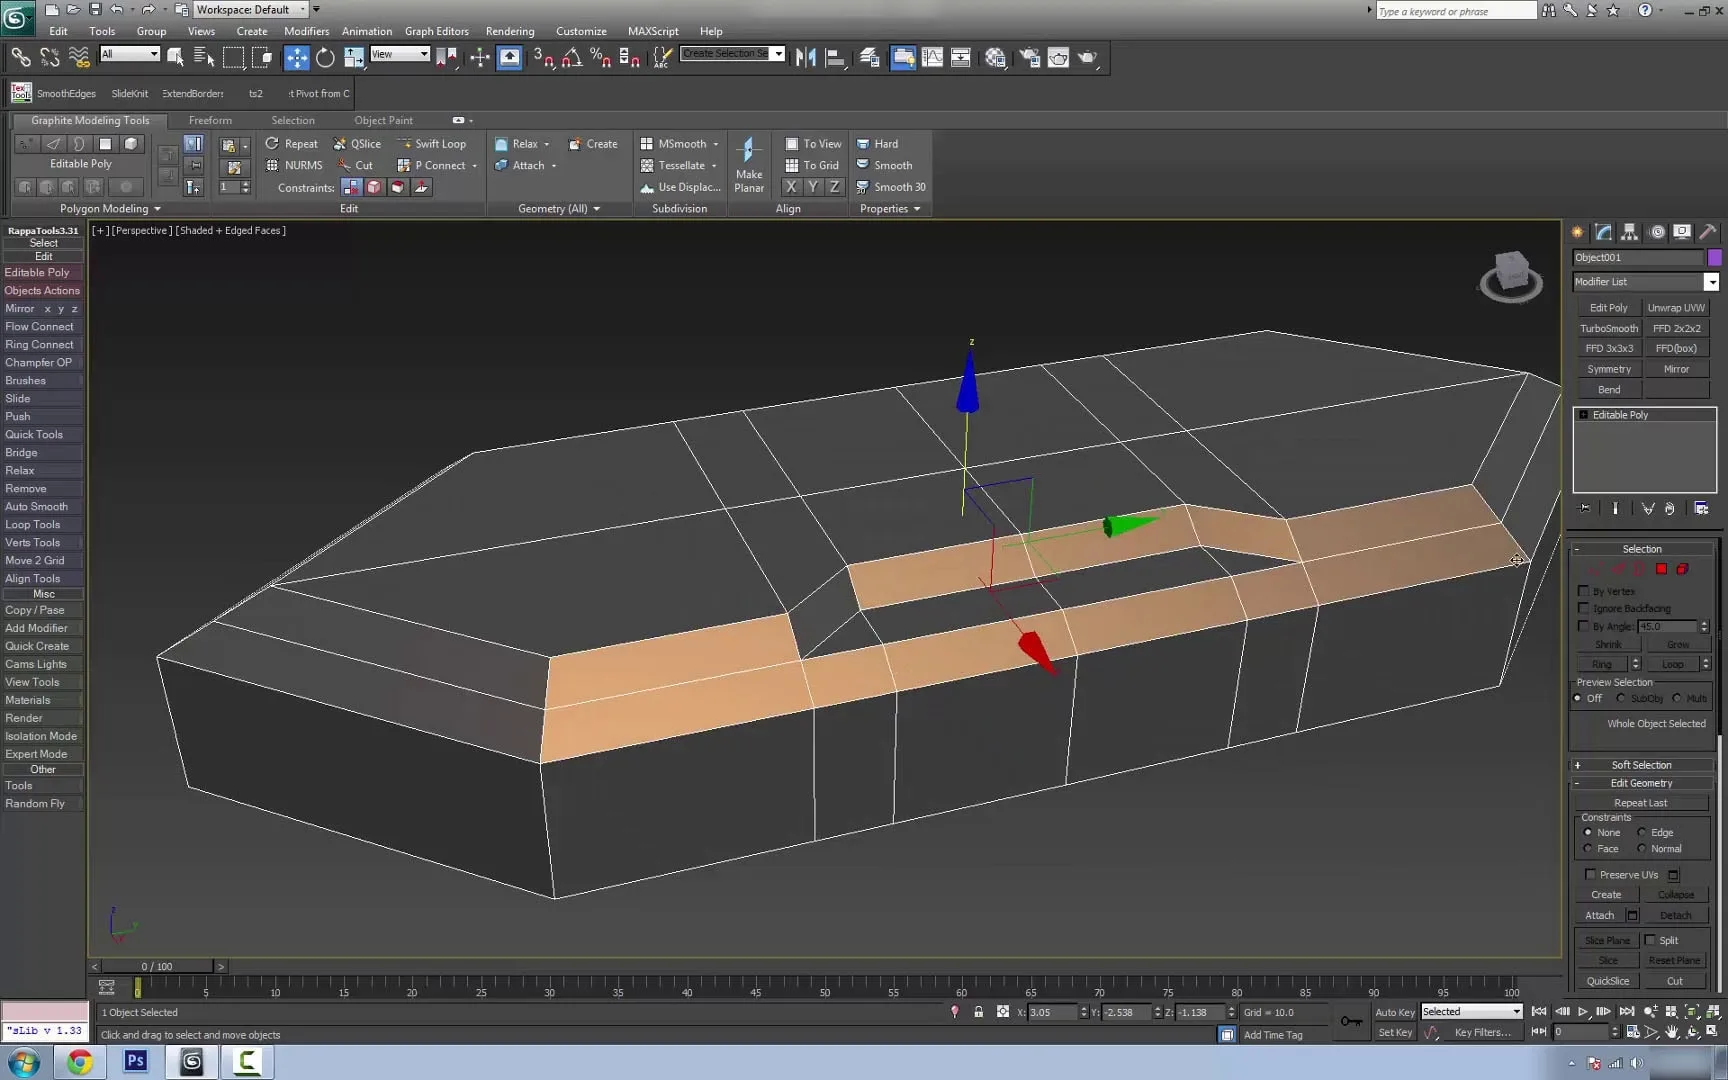Select the Move tool in main toolbar
Screen dimensions: 1728x1080
click(x=297, y=58)
